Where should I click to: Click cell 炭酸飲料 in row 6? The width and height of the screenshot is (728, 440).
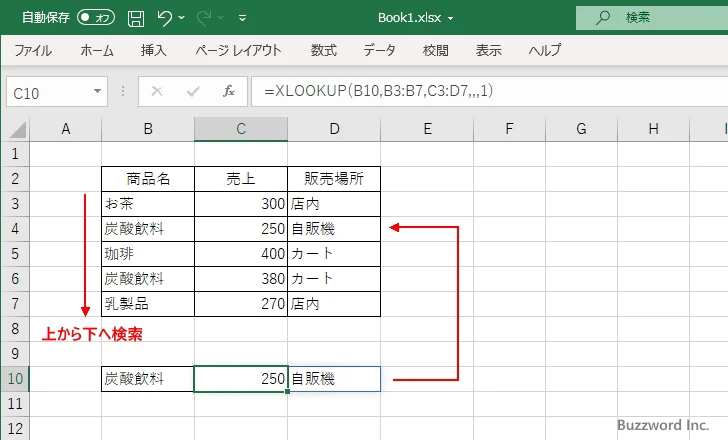click(x=148, y=278)
